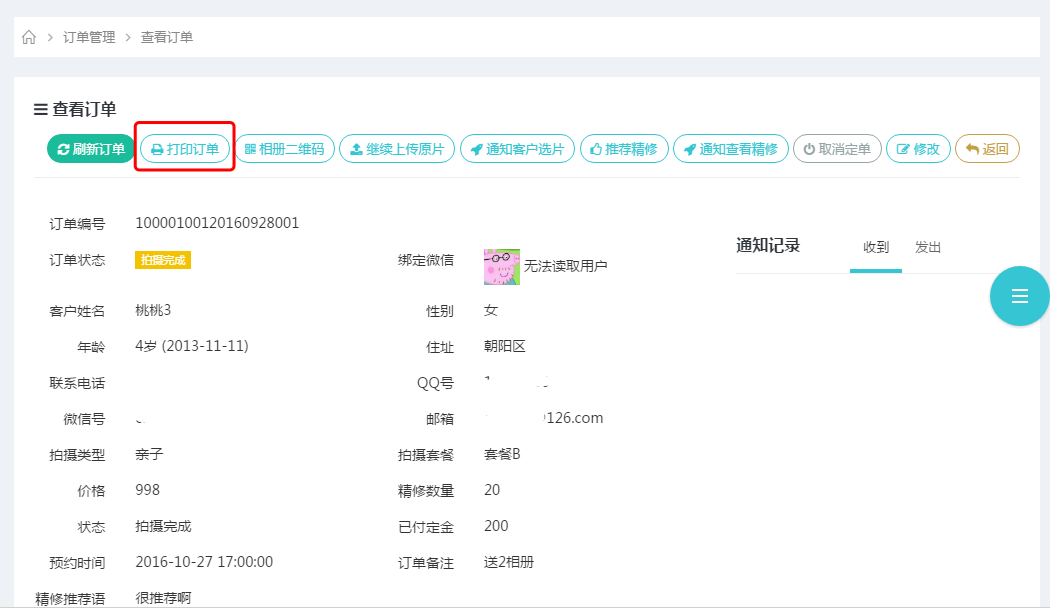Screen dimensions: 1050x609
Task: Click the 查看订单 list icon heading
Action: point(75,110)
